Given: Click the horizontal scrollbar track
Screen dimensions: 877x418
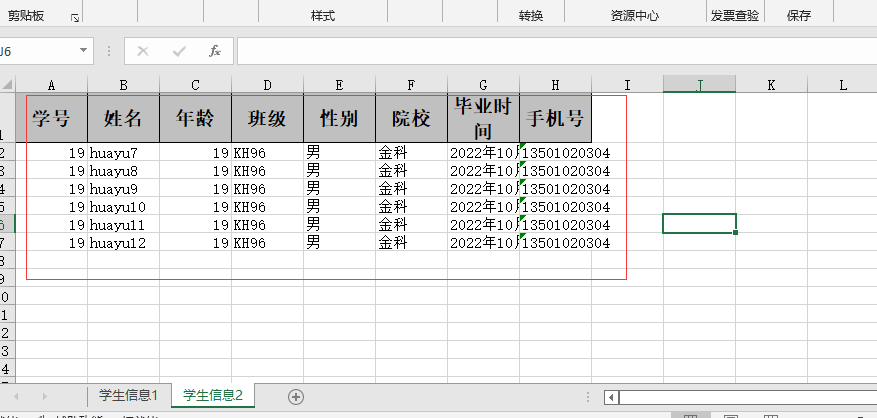Looking at the screenshot, I should [x=748, y=397].
